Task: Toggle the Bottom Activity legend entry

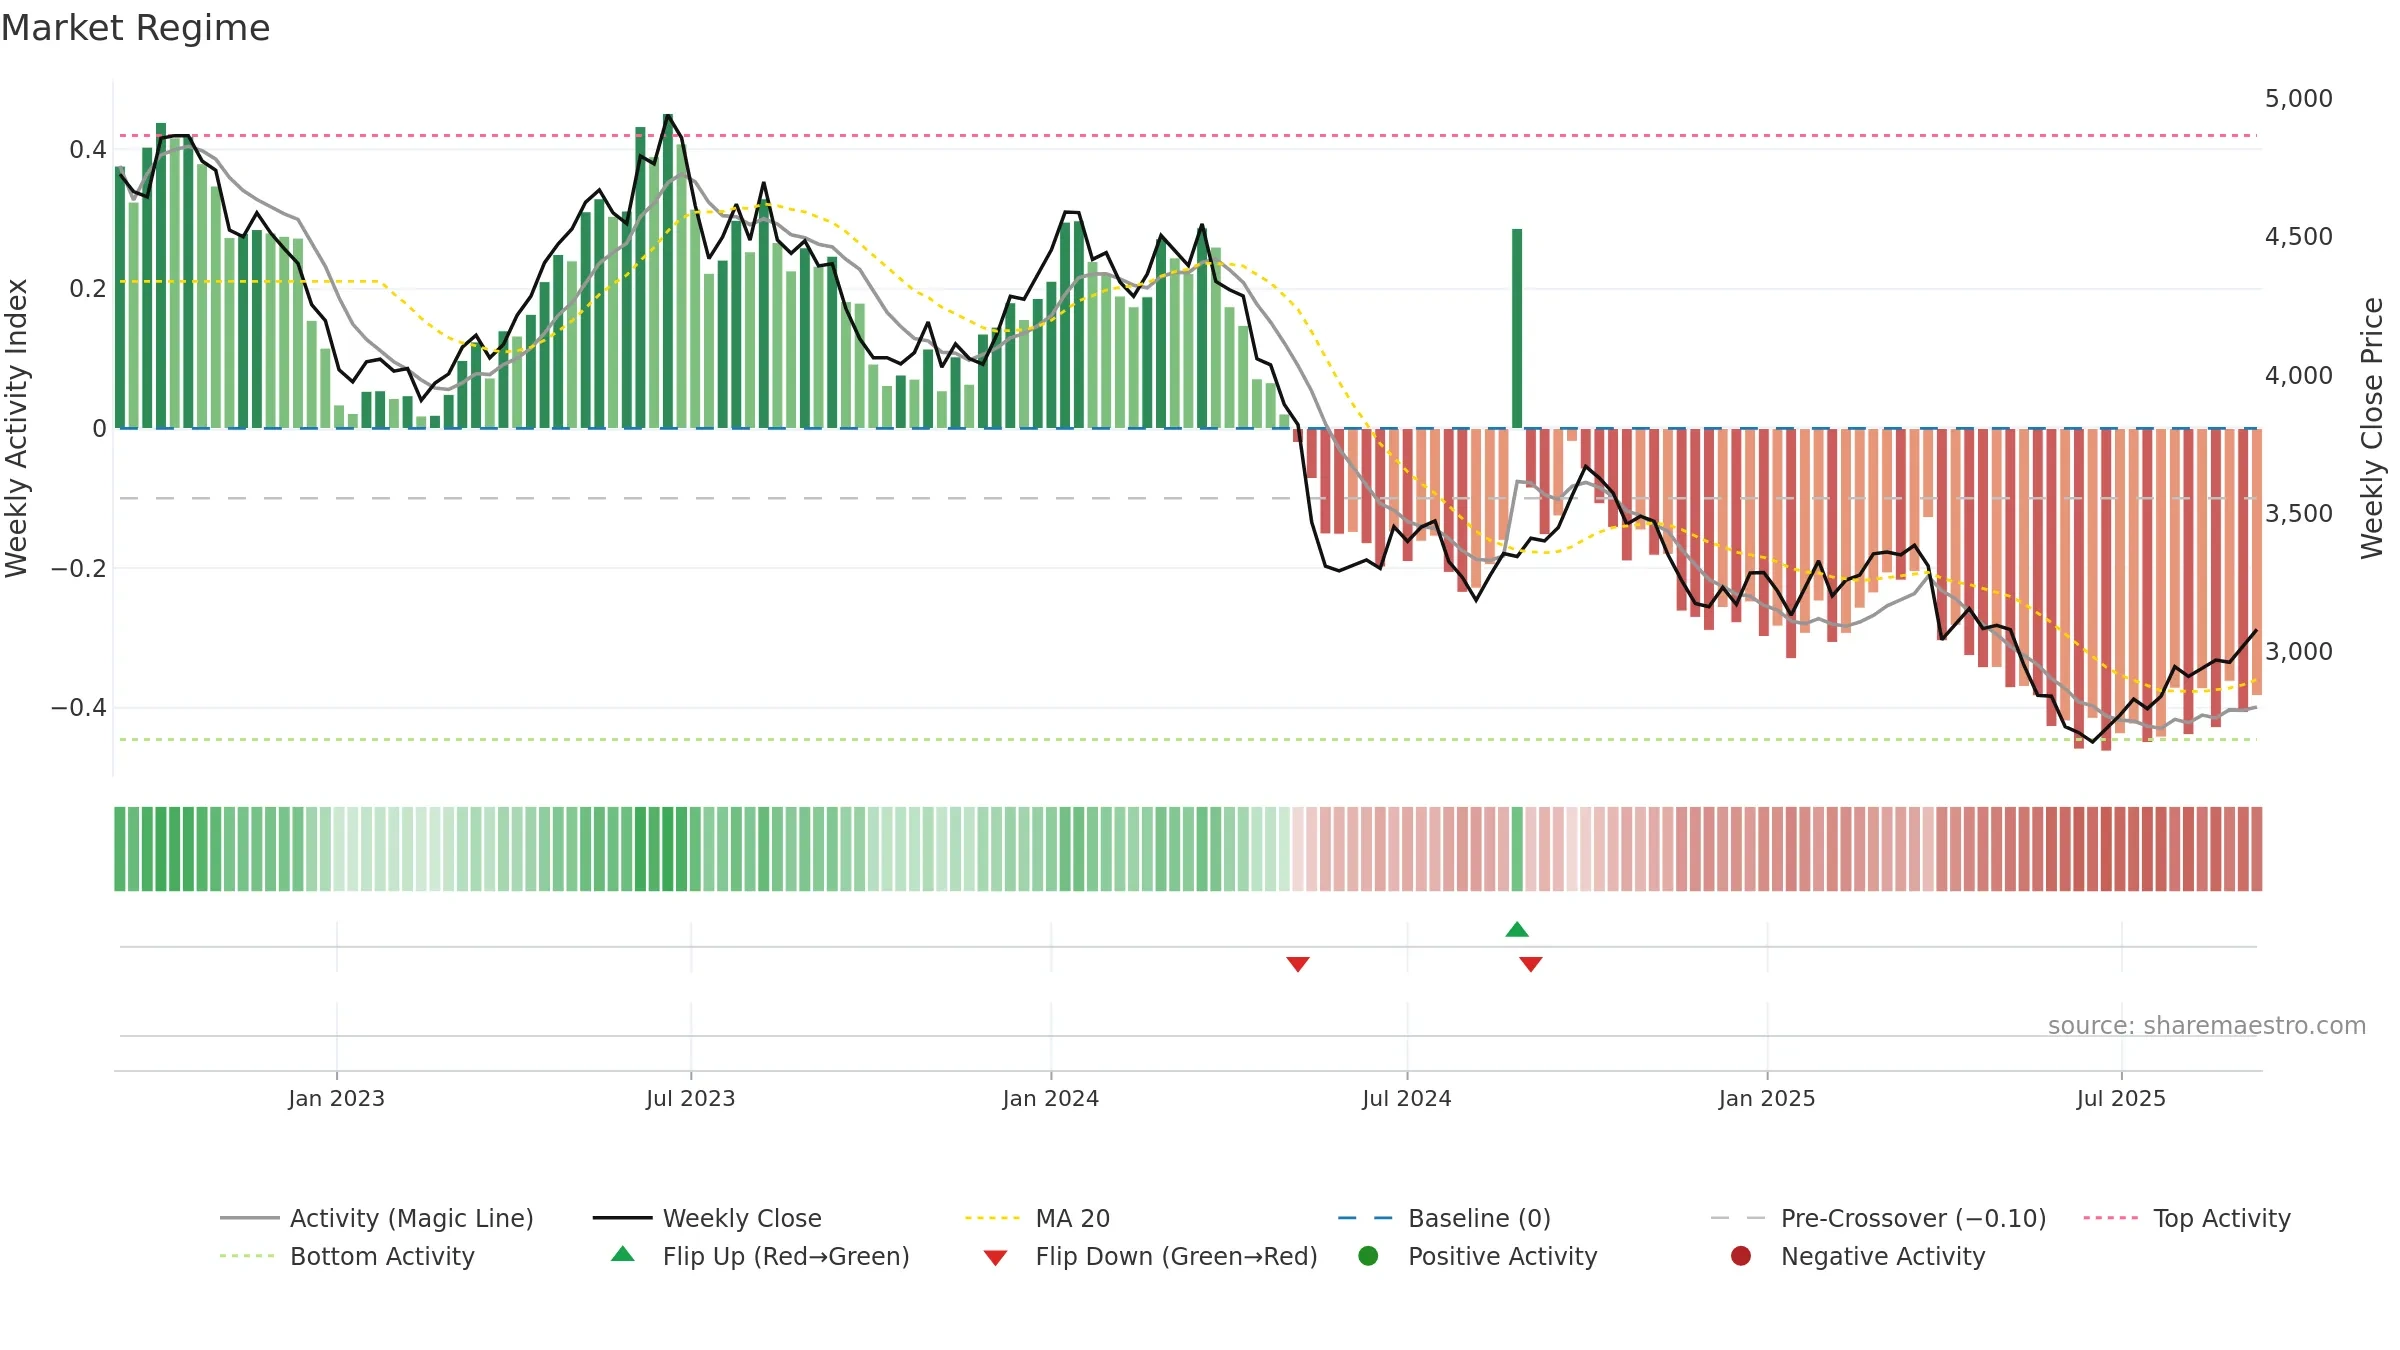Action: coord(347,1256)
